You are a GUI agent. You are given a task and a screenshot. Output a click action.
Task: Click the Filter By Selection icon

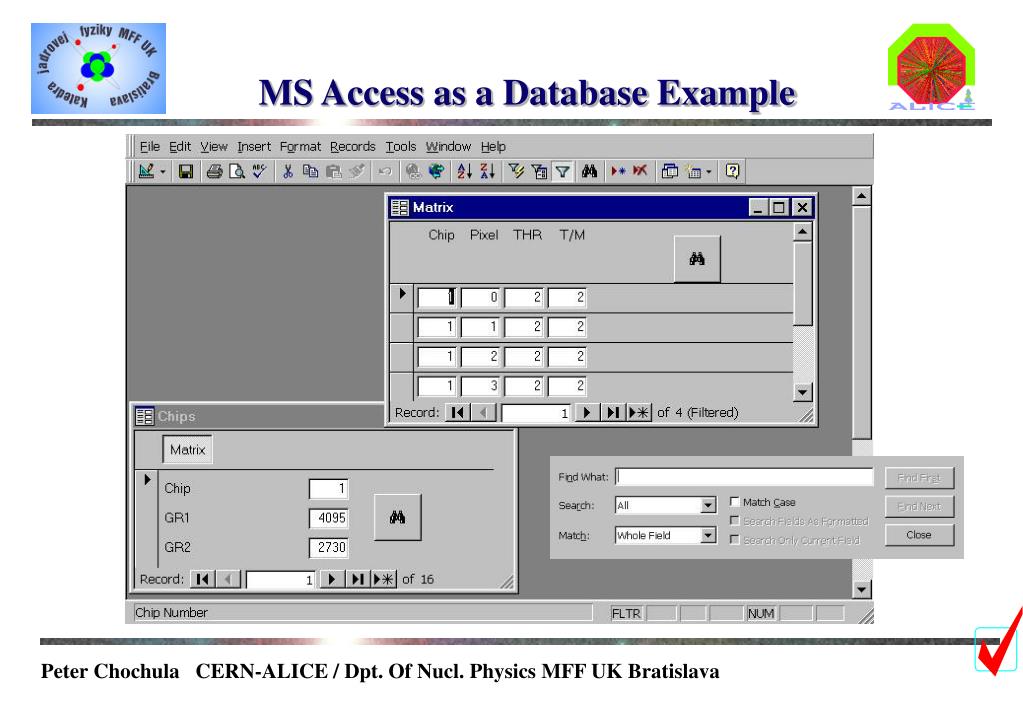[516, 172]
